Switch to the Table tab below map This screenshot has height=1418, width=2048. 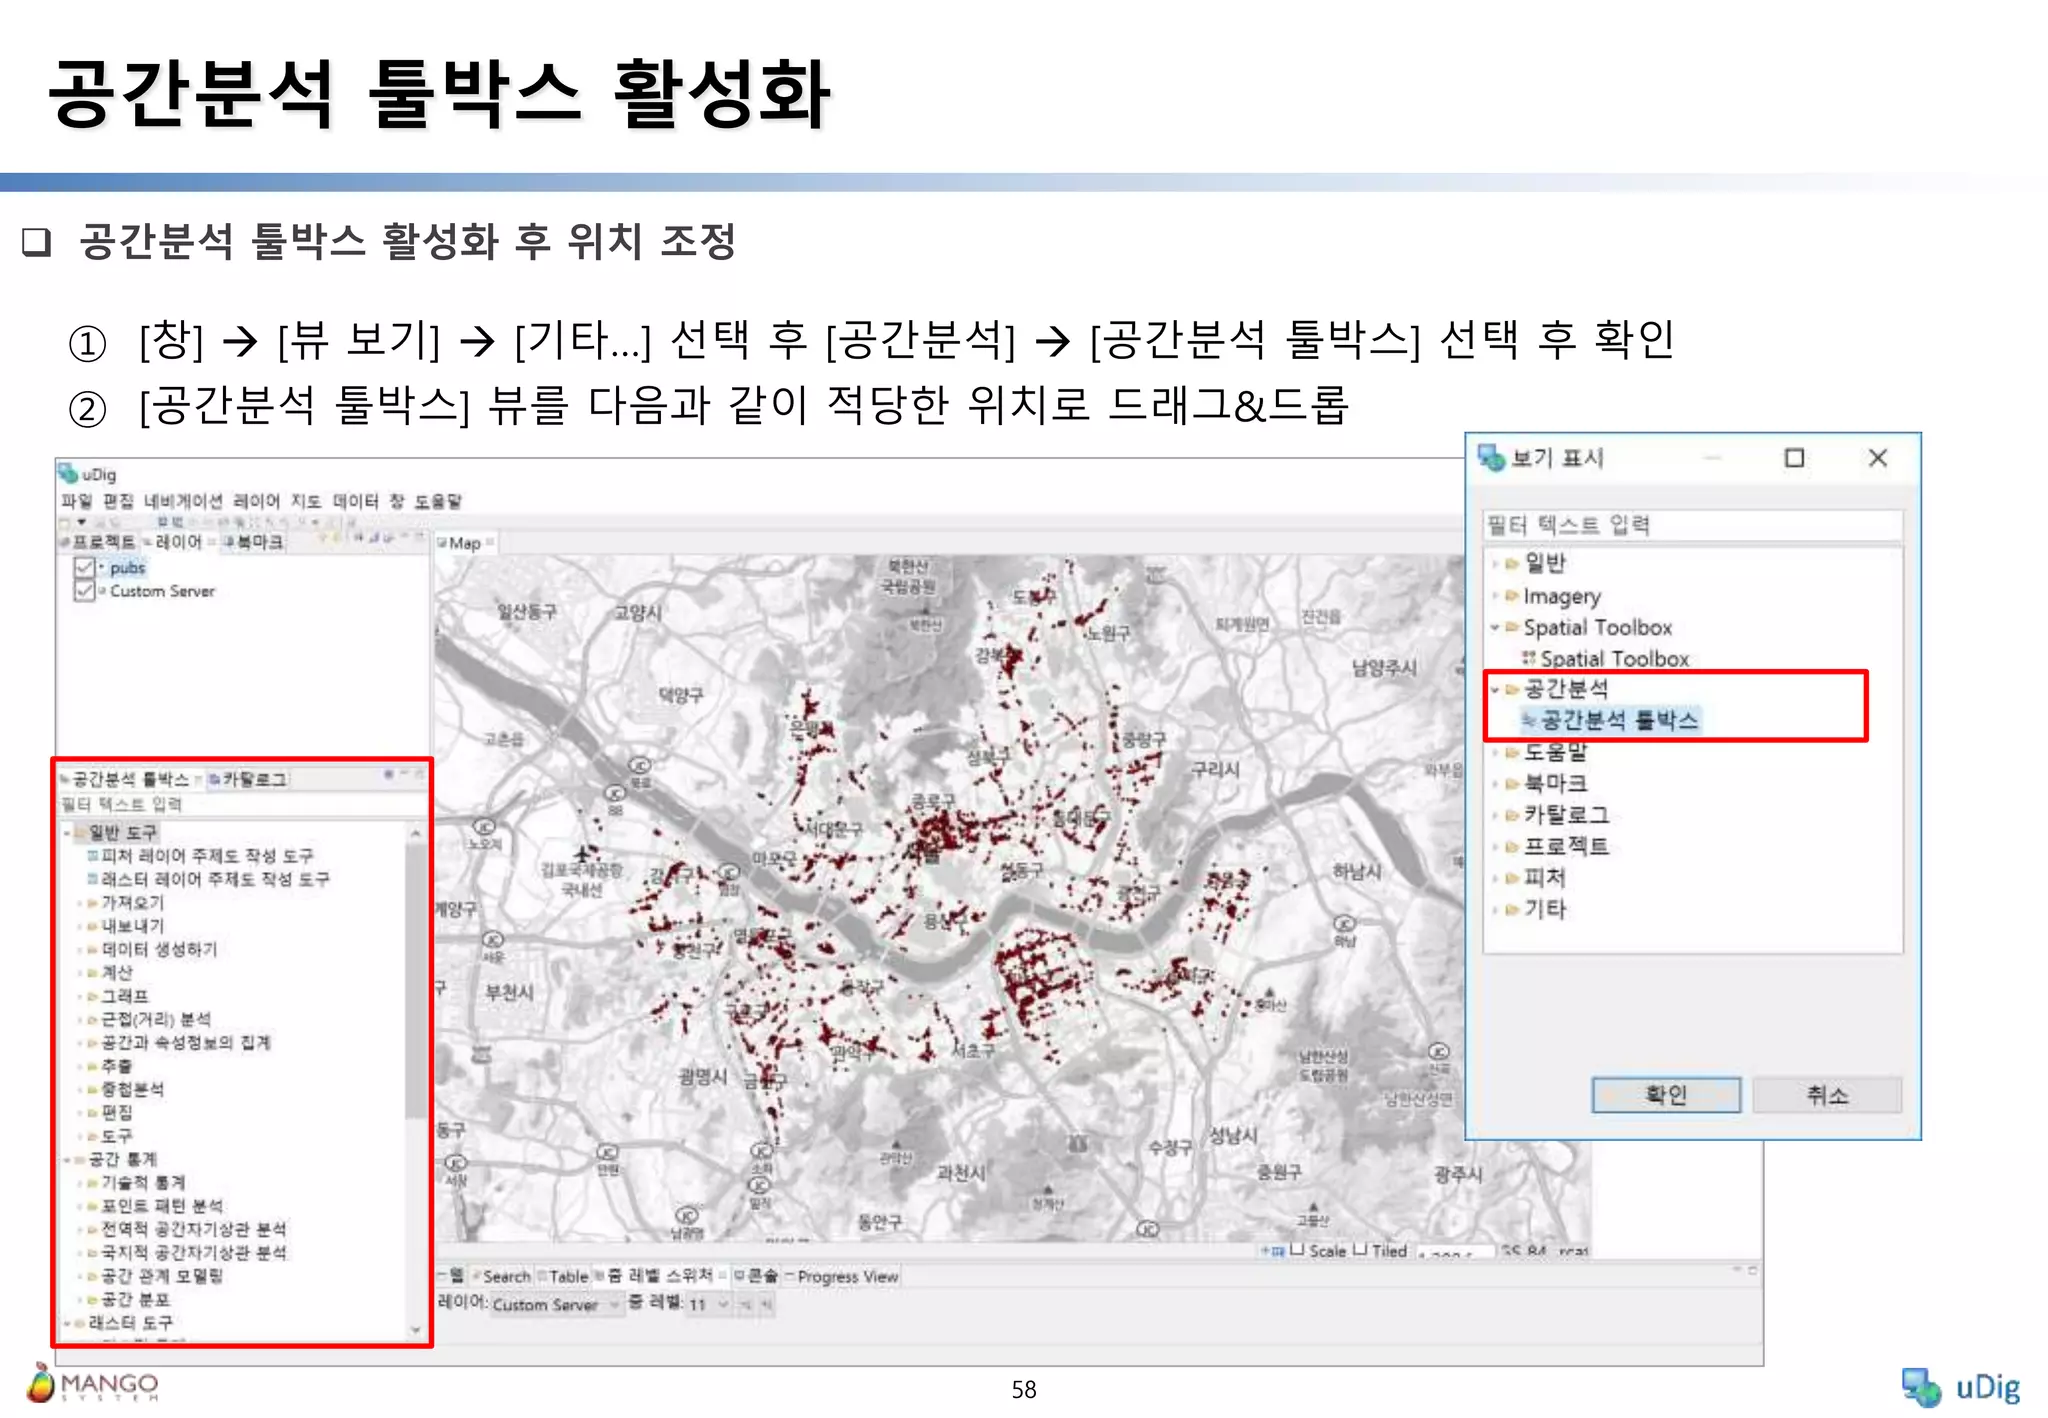(564, 1277)
